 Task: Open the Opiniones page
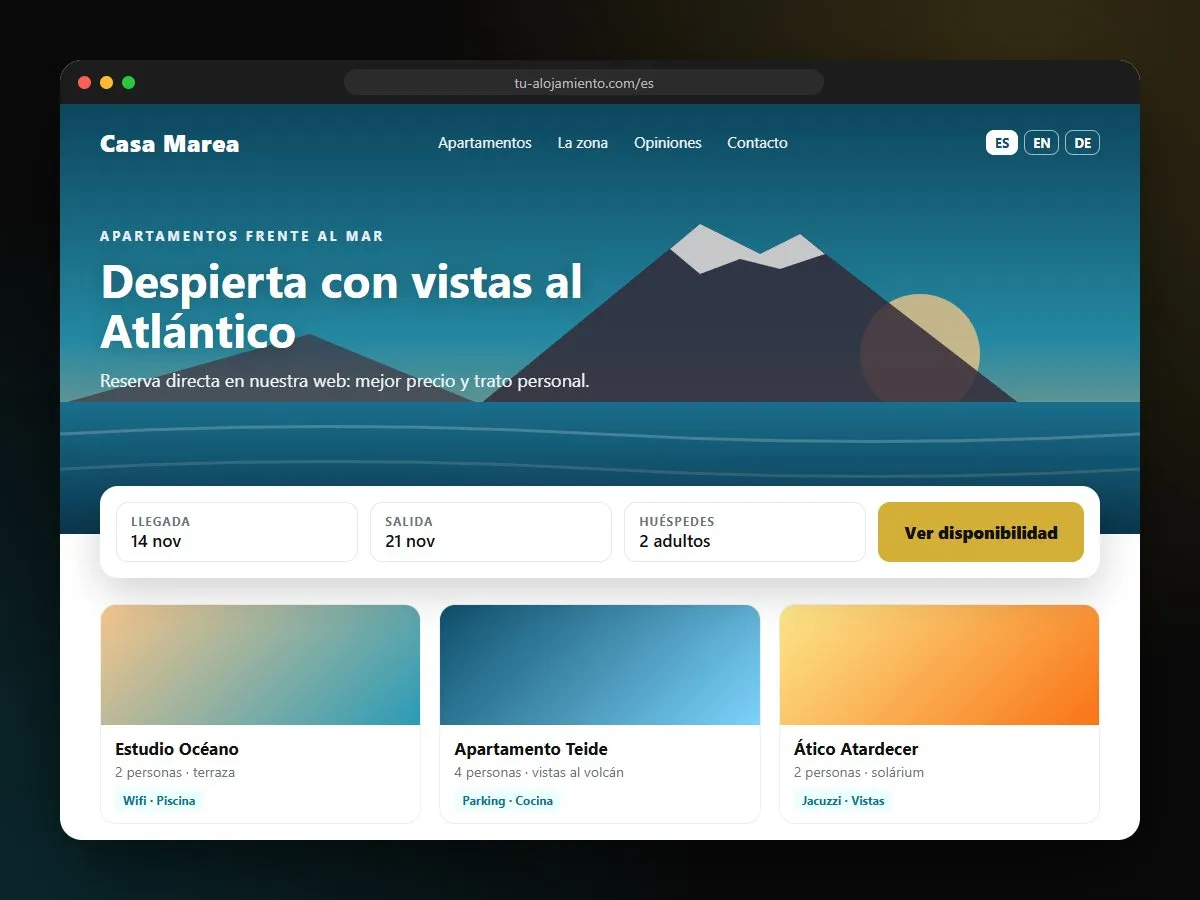668,143
